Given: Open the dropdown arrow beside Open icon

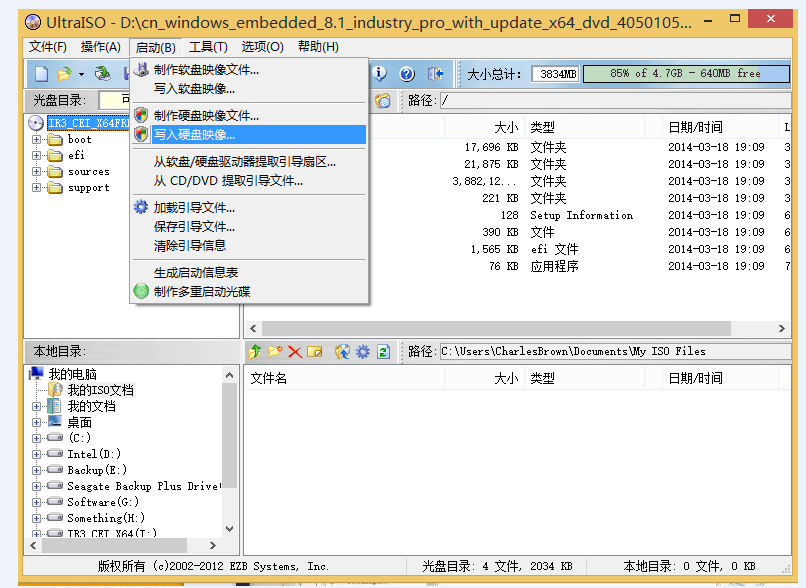Looking at the screenshot, I should point(81,75).
